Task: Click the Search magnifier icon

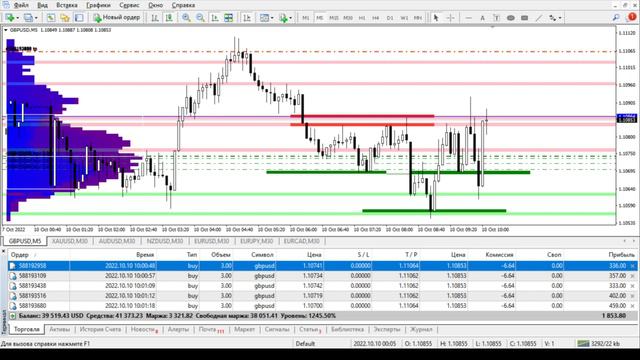Action: [x=616, y=18]
